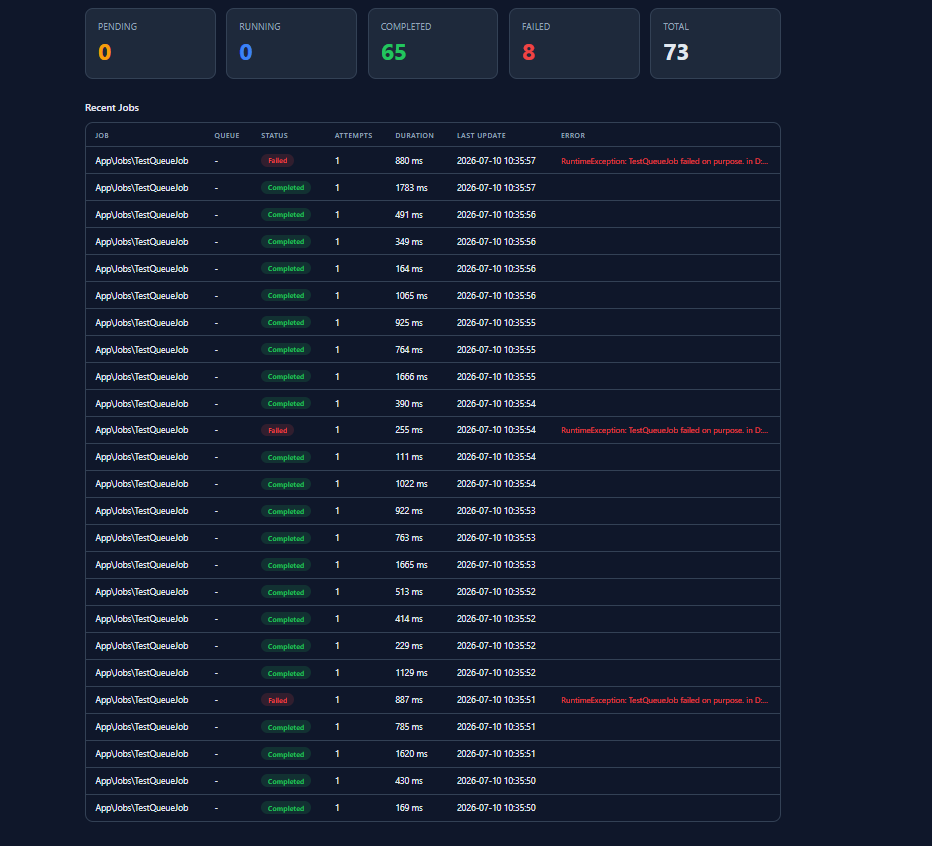The image size is (932, 846).
Task: Open error message in 880 ms row
Action: tap(664, 161)
